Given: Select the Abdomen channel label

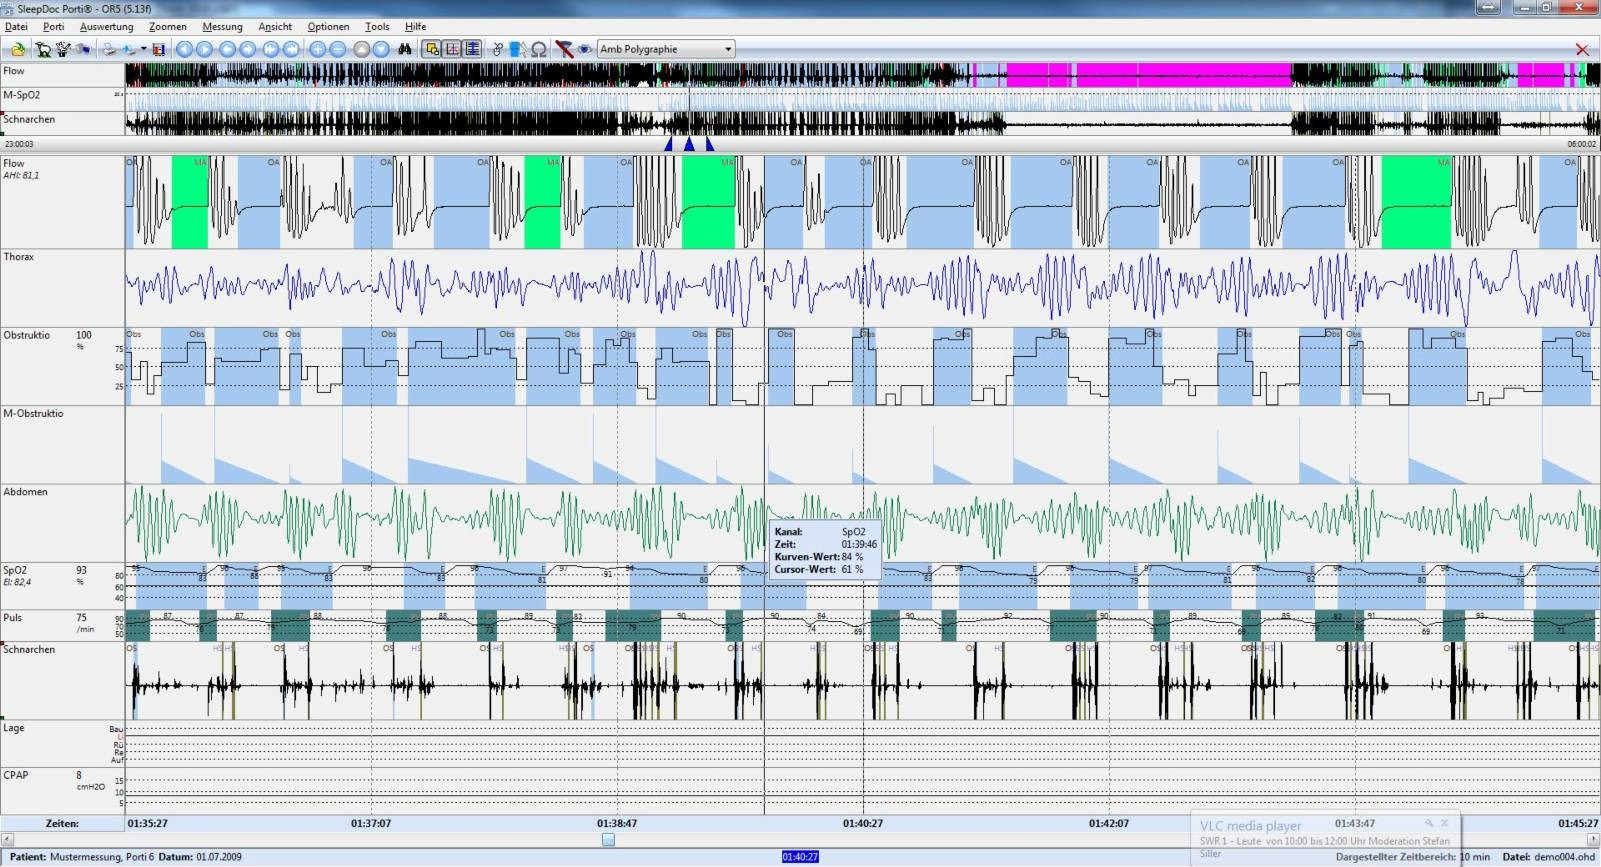Looking at the screenshot, I should 25,492.
